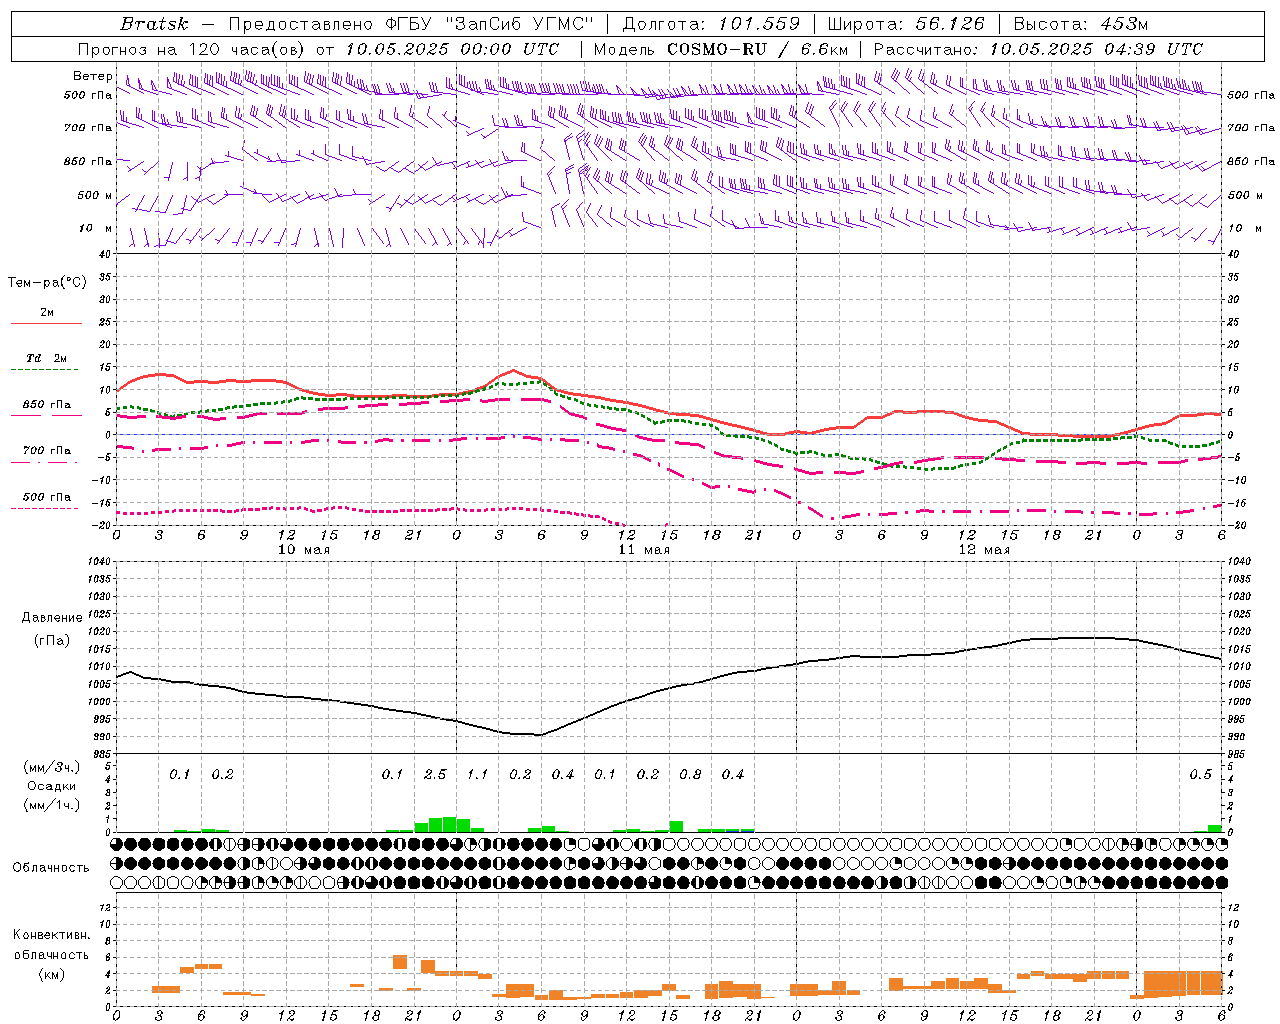The width and height of the screenshot is (1280, 1024).
Task: Click "Рассчитано: 10.05.2025 04:39 UTC" timestamp
Action: (x=1038, y=49)
